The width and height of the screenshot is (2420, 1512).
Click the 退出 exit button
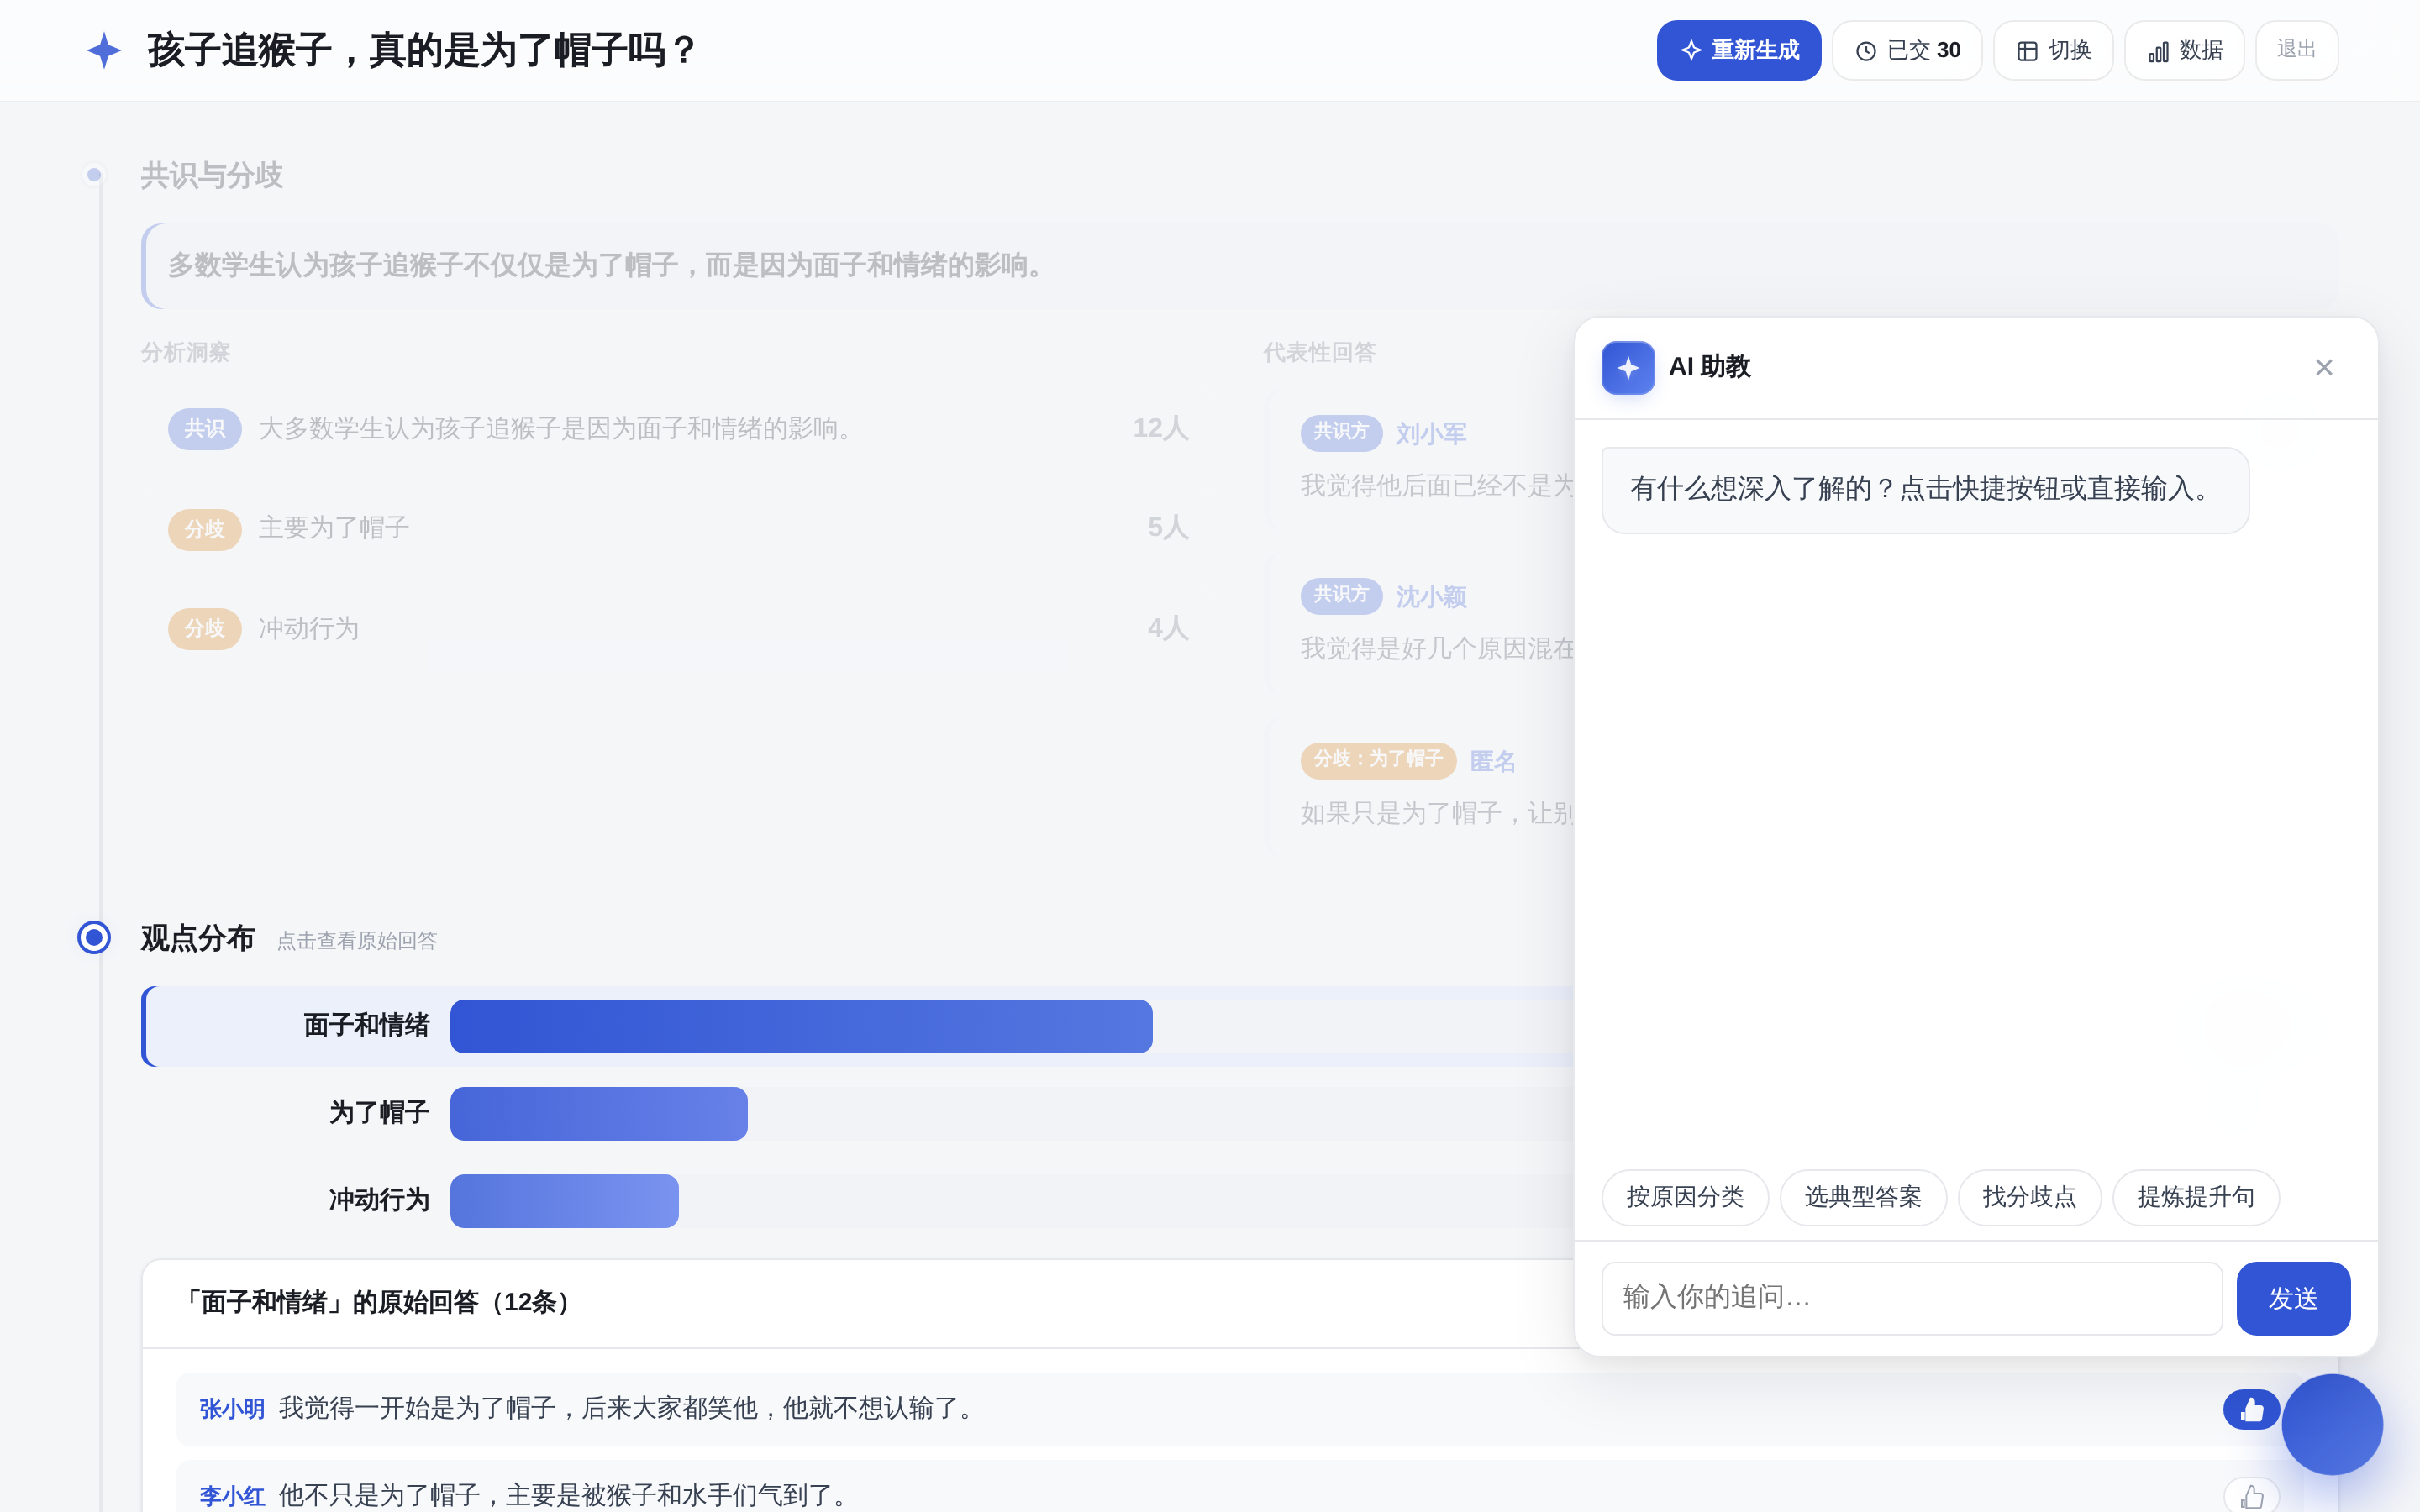[2296, 50]
